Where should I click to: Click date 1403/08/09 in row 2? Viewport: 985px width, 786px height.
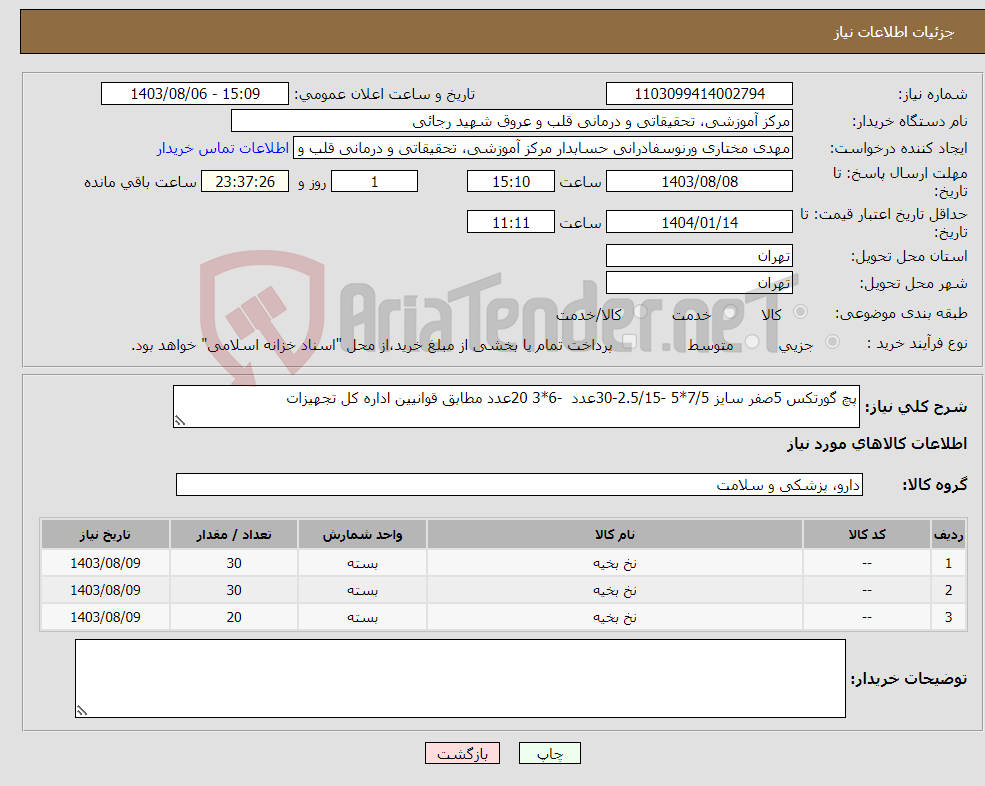[105, 590]
